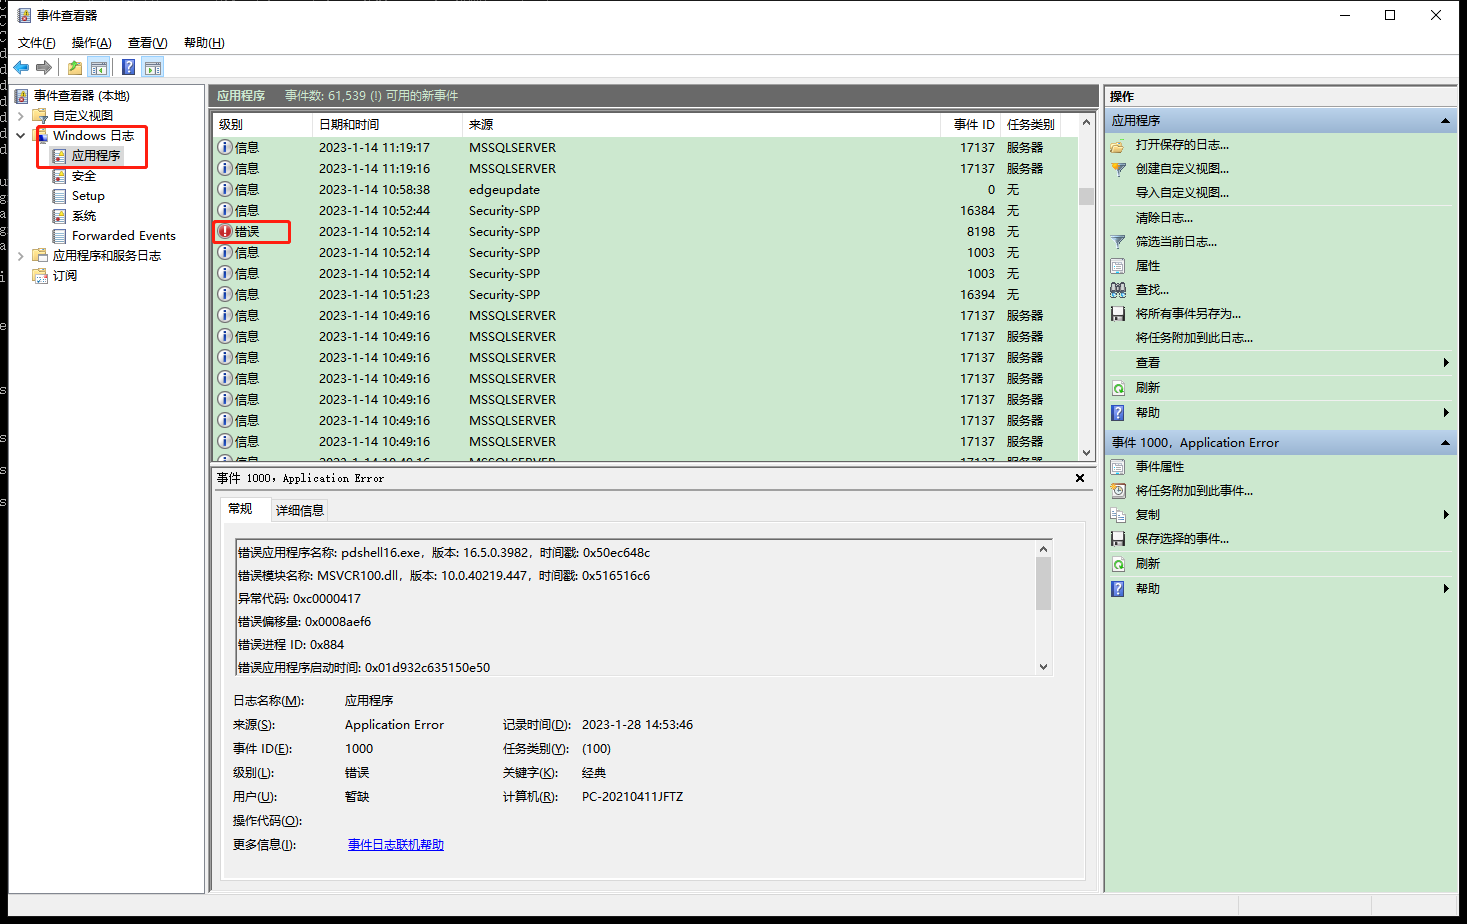The height and width of the screenshot is (924, 1467).
Task: Click the event list scroll down arrow
Action: click(x=1086, y=452)
